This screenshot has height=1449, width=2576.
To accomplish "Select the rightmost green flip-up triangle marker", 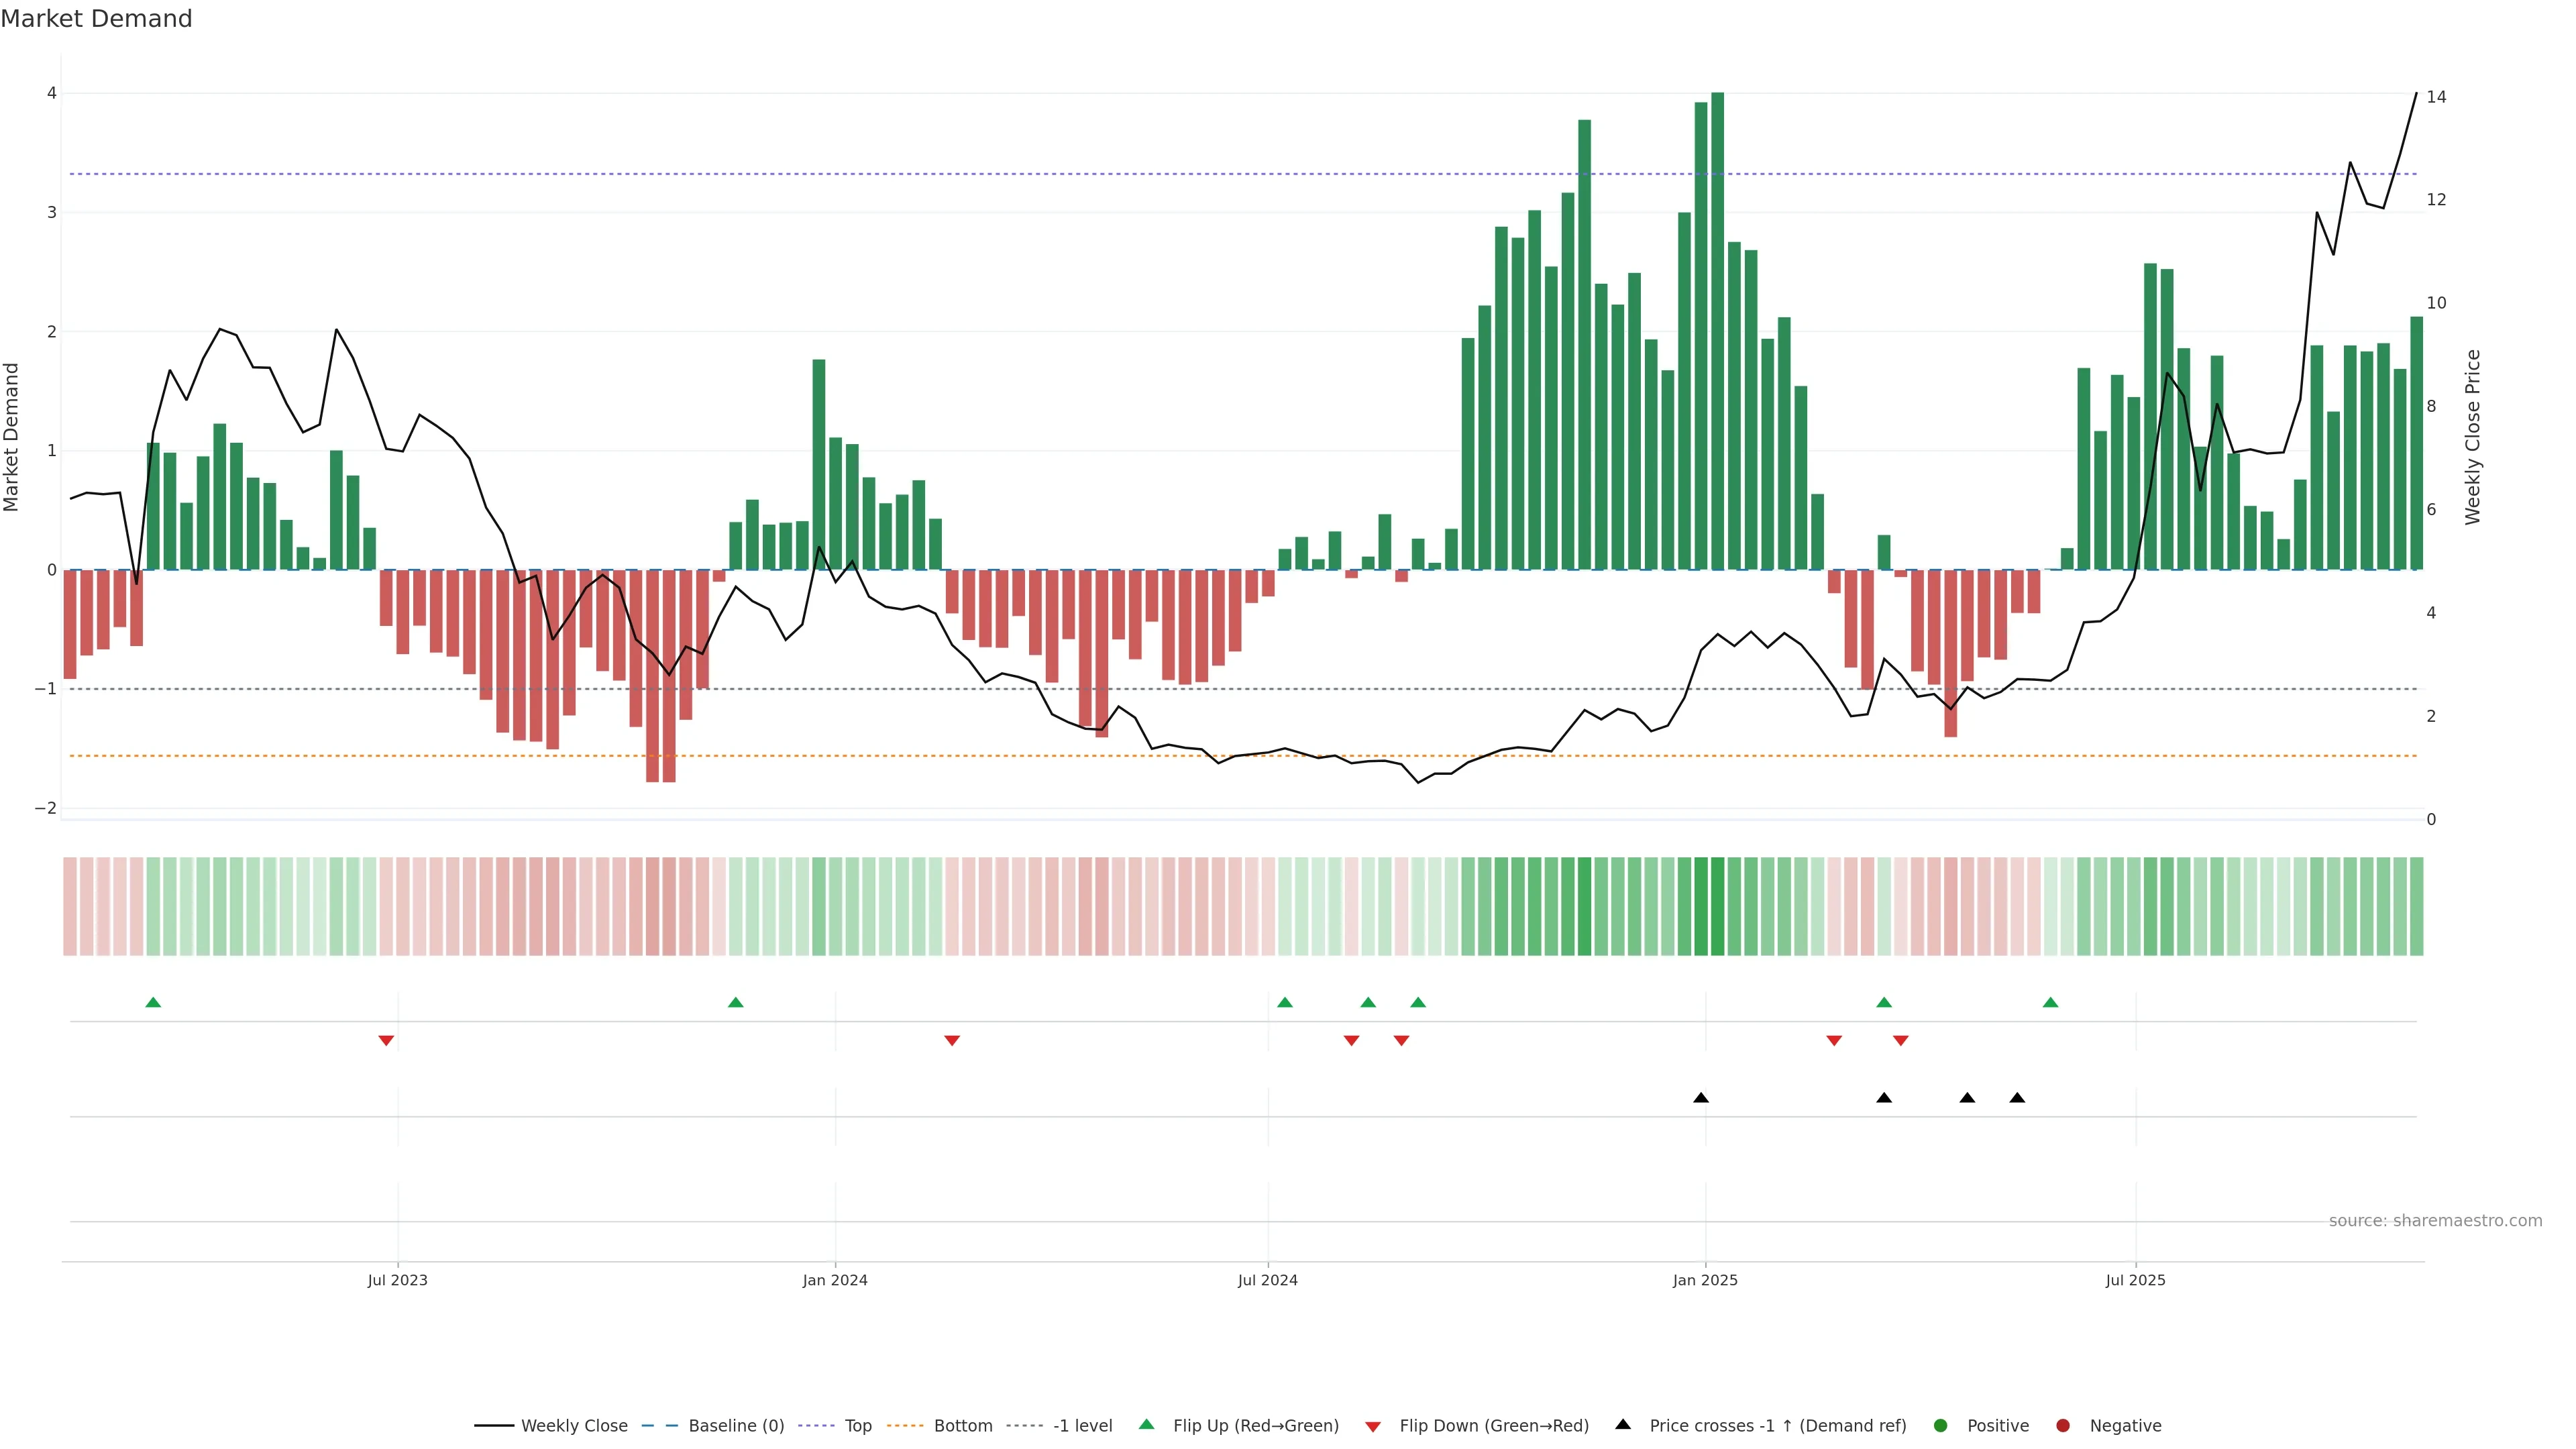I will click(2050, 1003).
